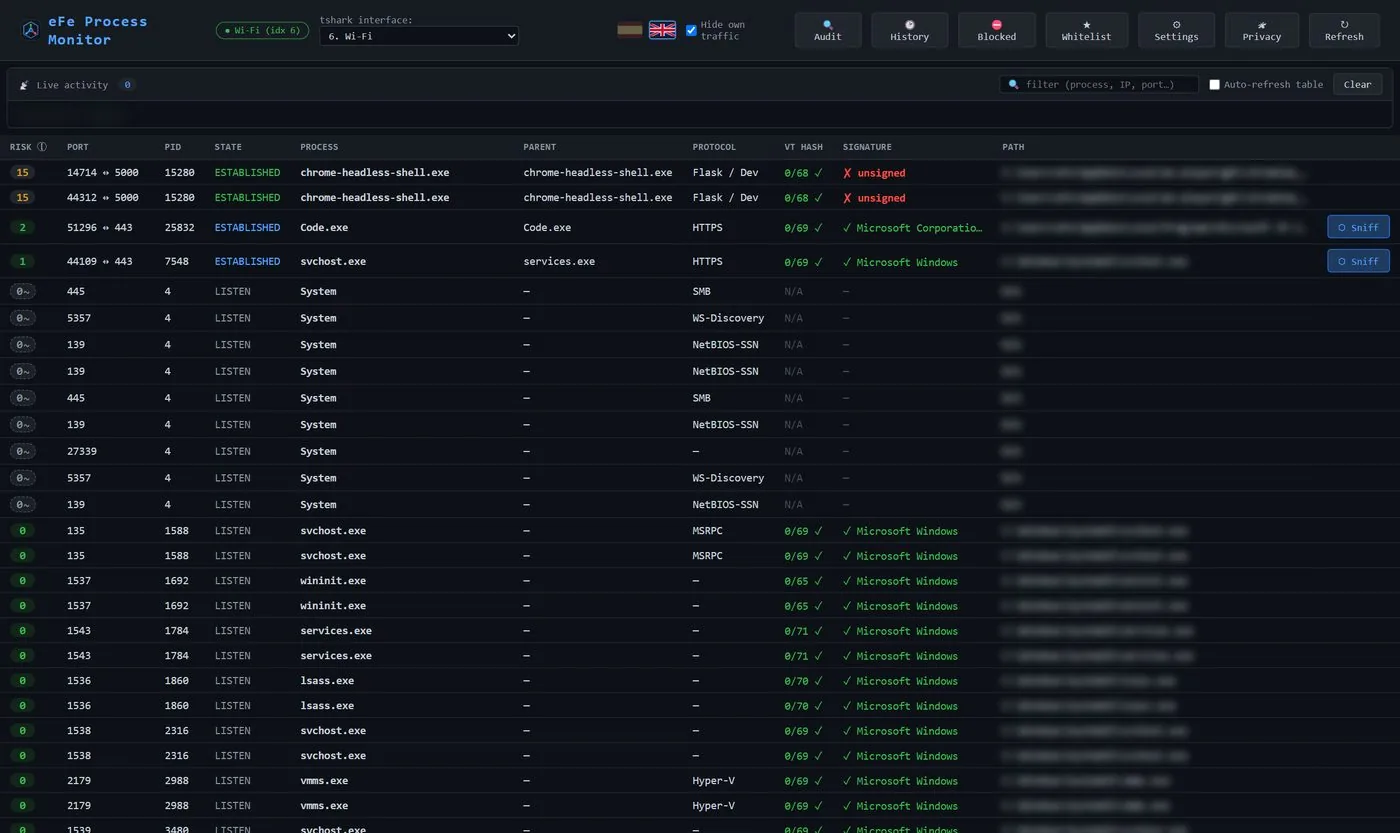Viewport: 1400px width, 833px height.
Task: Open the connection History view
Action: (x=909, y=30)
